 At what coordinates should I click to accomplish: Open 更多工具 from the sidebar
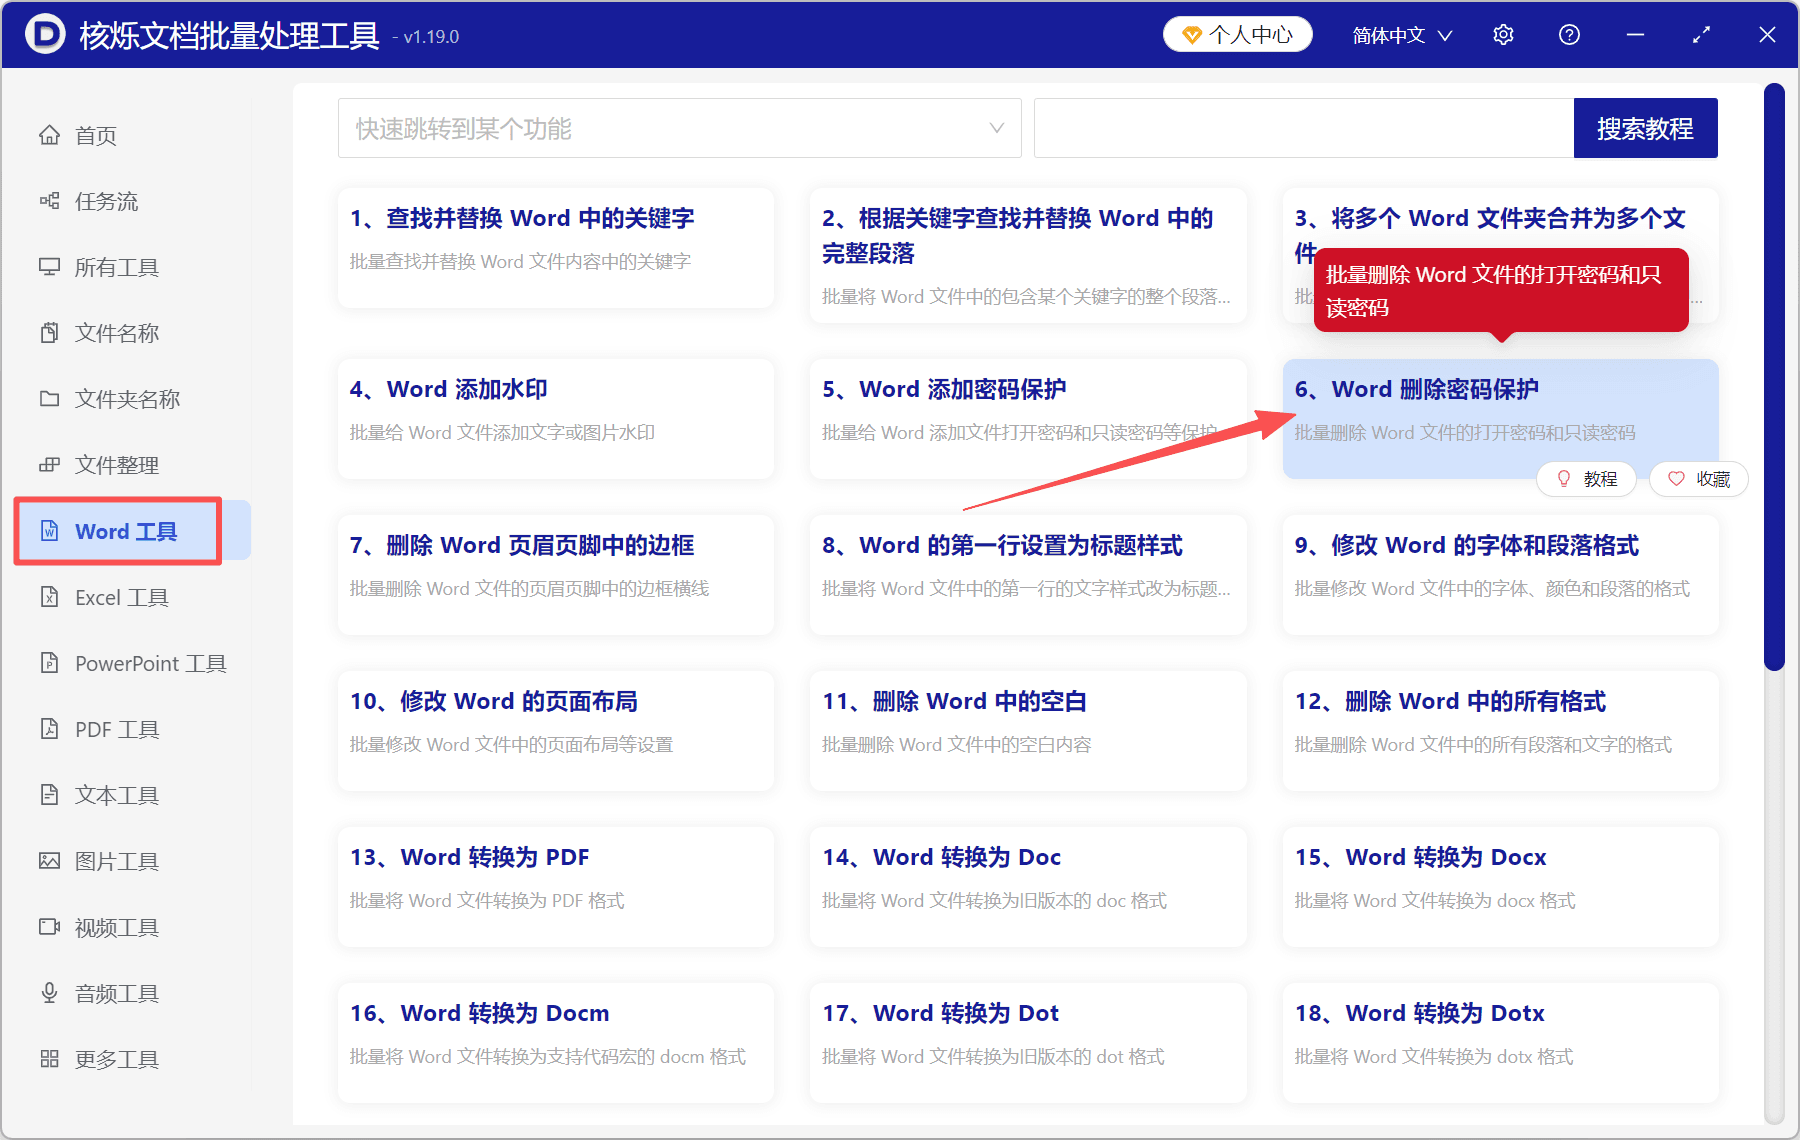click(x=113, y=1059)
